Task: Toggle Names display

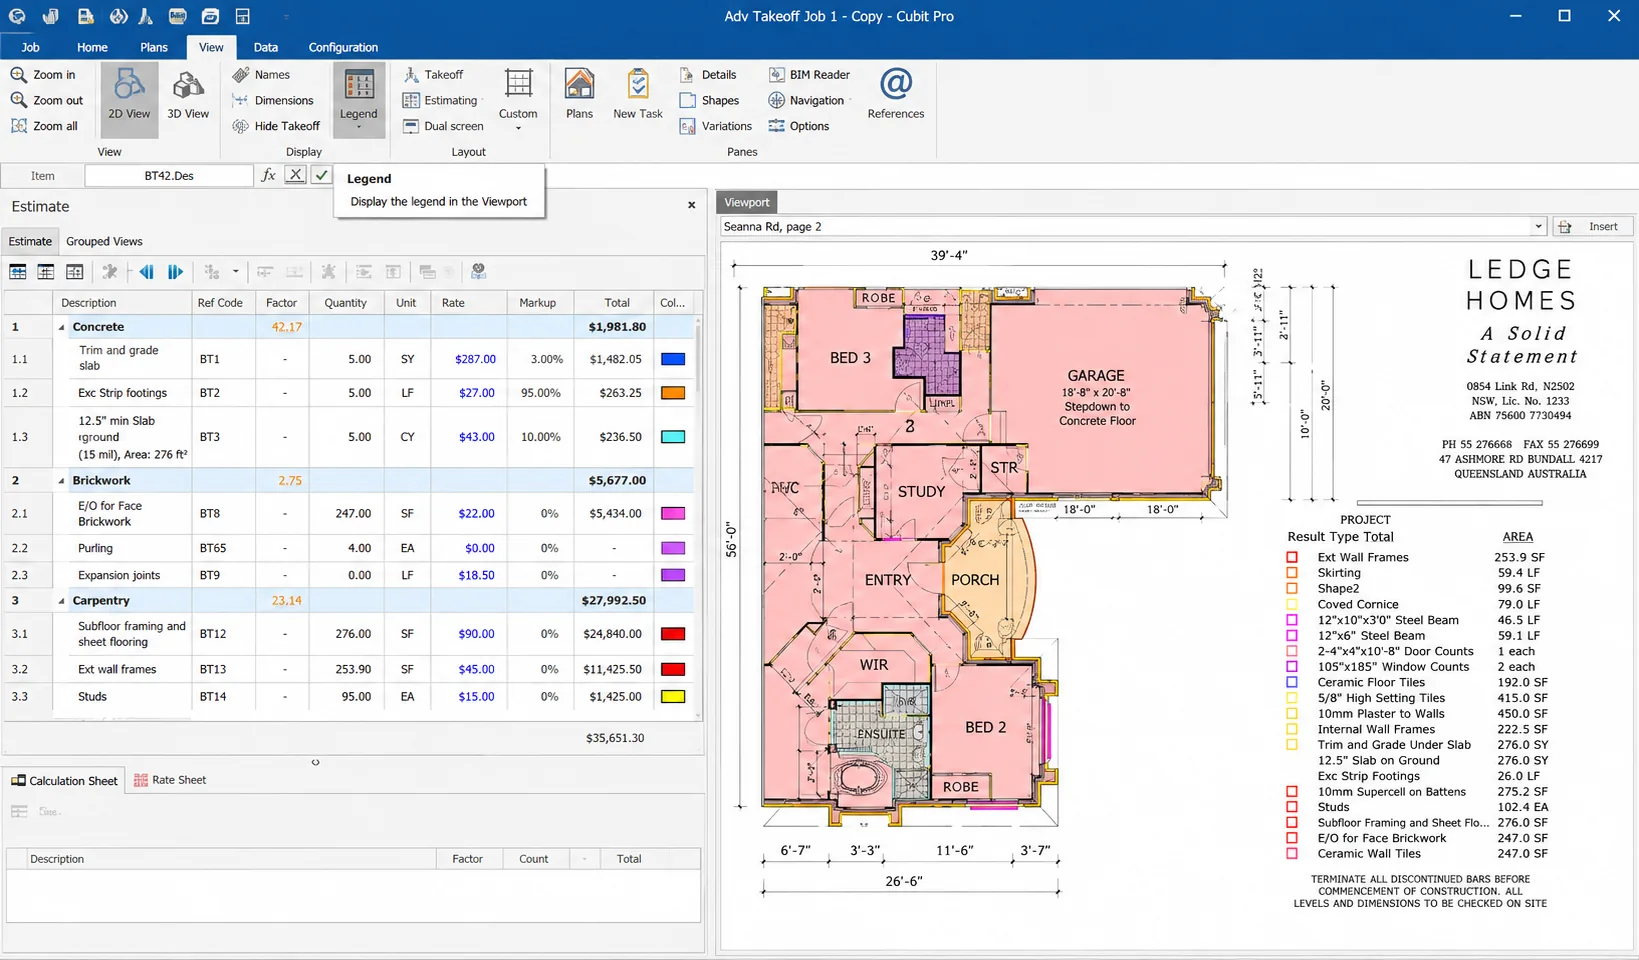Action: click(x=261, y=75)
